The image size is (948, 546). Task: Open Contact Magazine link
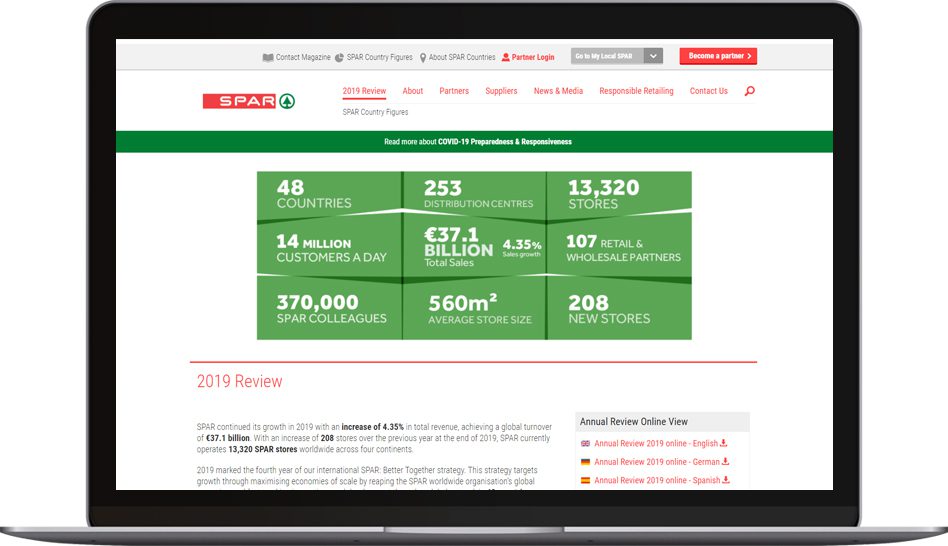pos(303,57)
